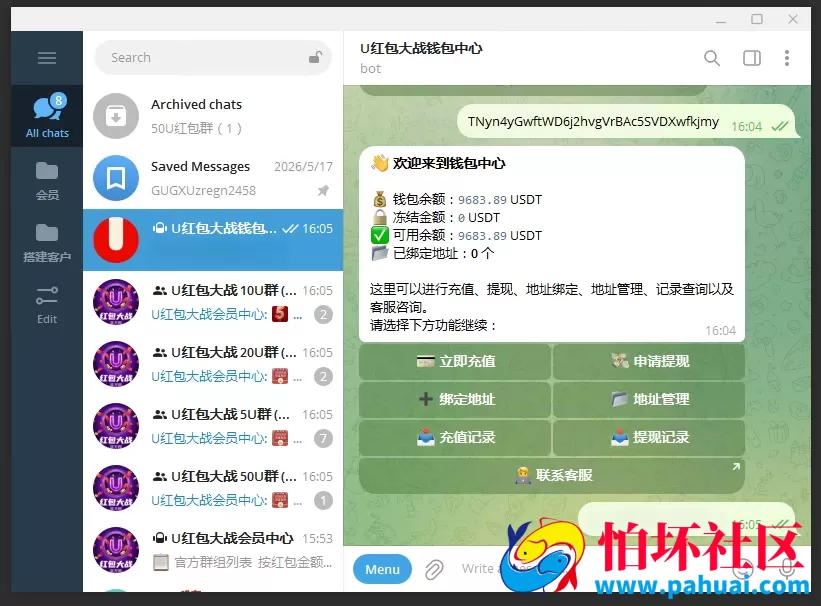This screenshot has width=821, height=606.
Task: Click the chat title U红包大战钱包中心
Action: coord(421,49)
